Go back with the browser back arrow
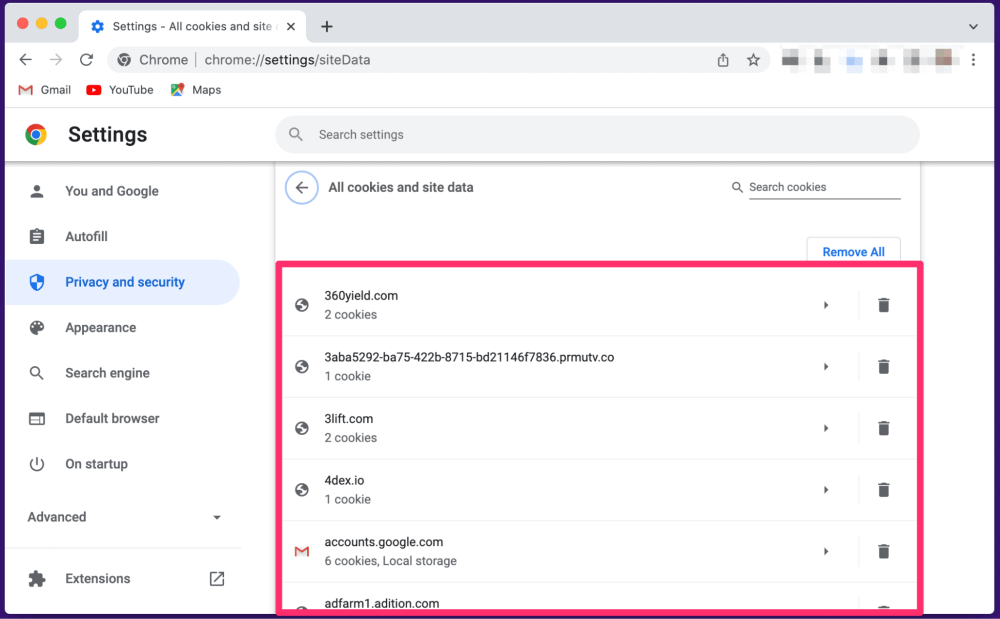The height and width of the screenshot is (619, 1000). pyautogui.click(x=26, y=60)
